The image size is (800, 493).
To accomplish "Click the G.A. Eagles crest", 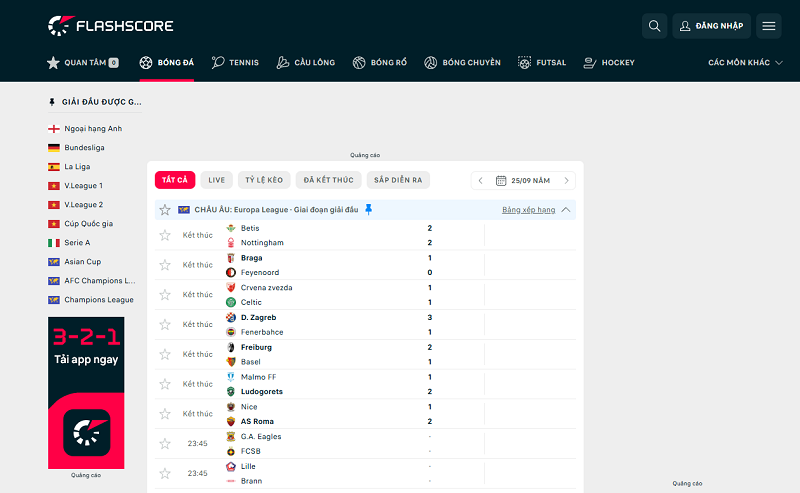I will click(231, 436).
